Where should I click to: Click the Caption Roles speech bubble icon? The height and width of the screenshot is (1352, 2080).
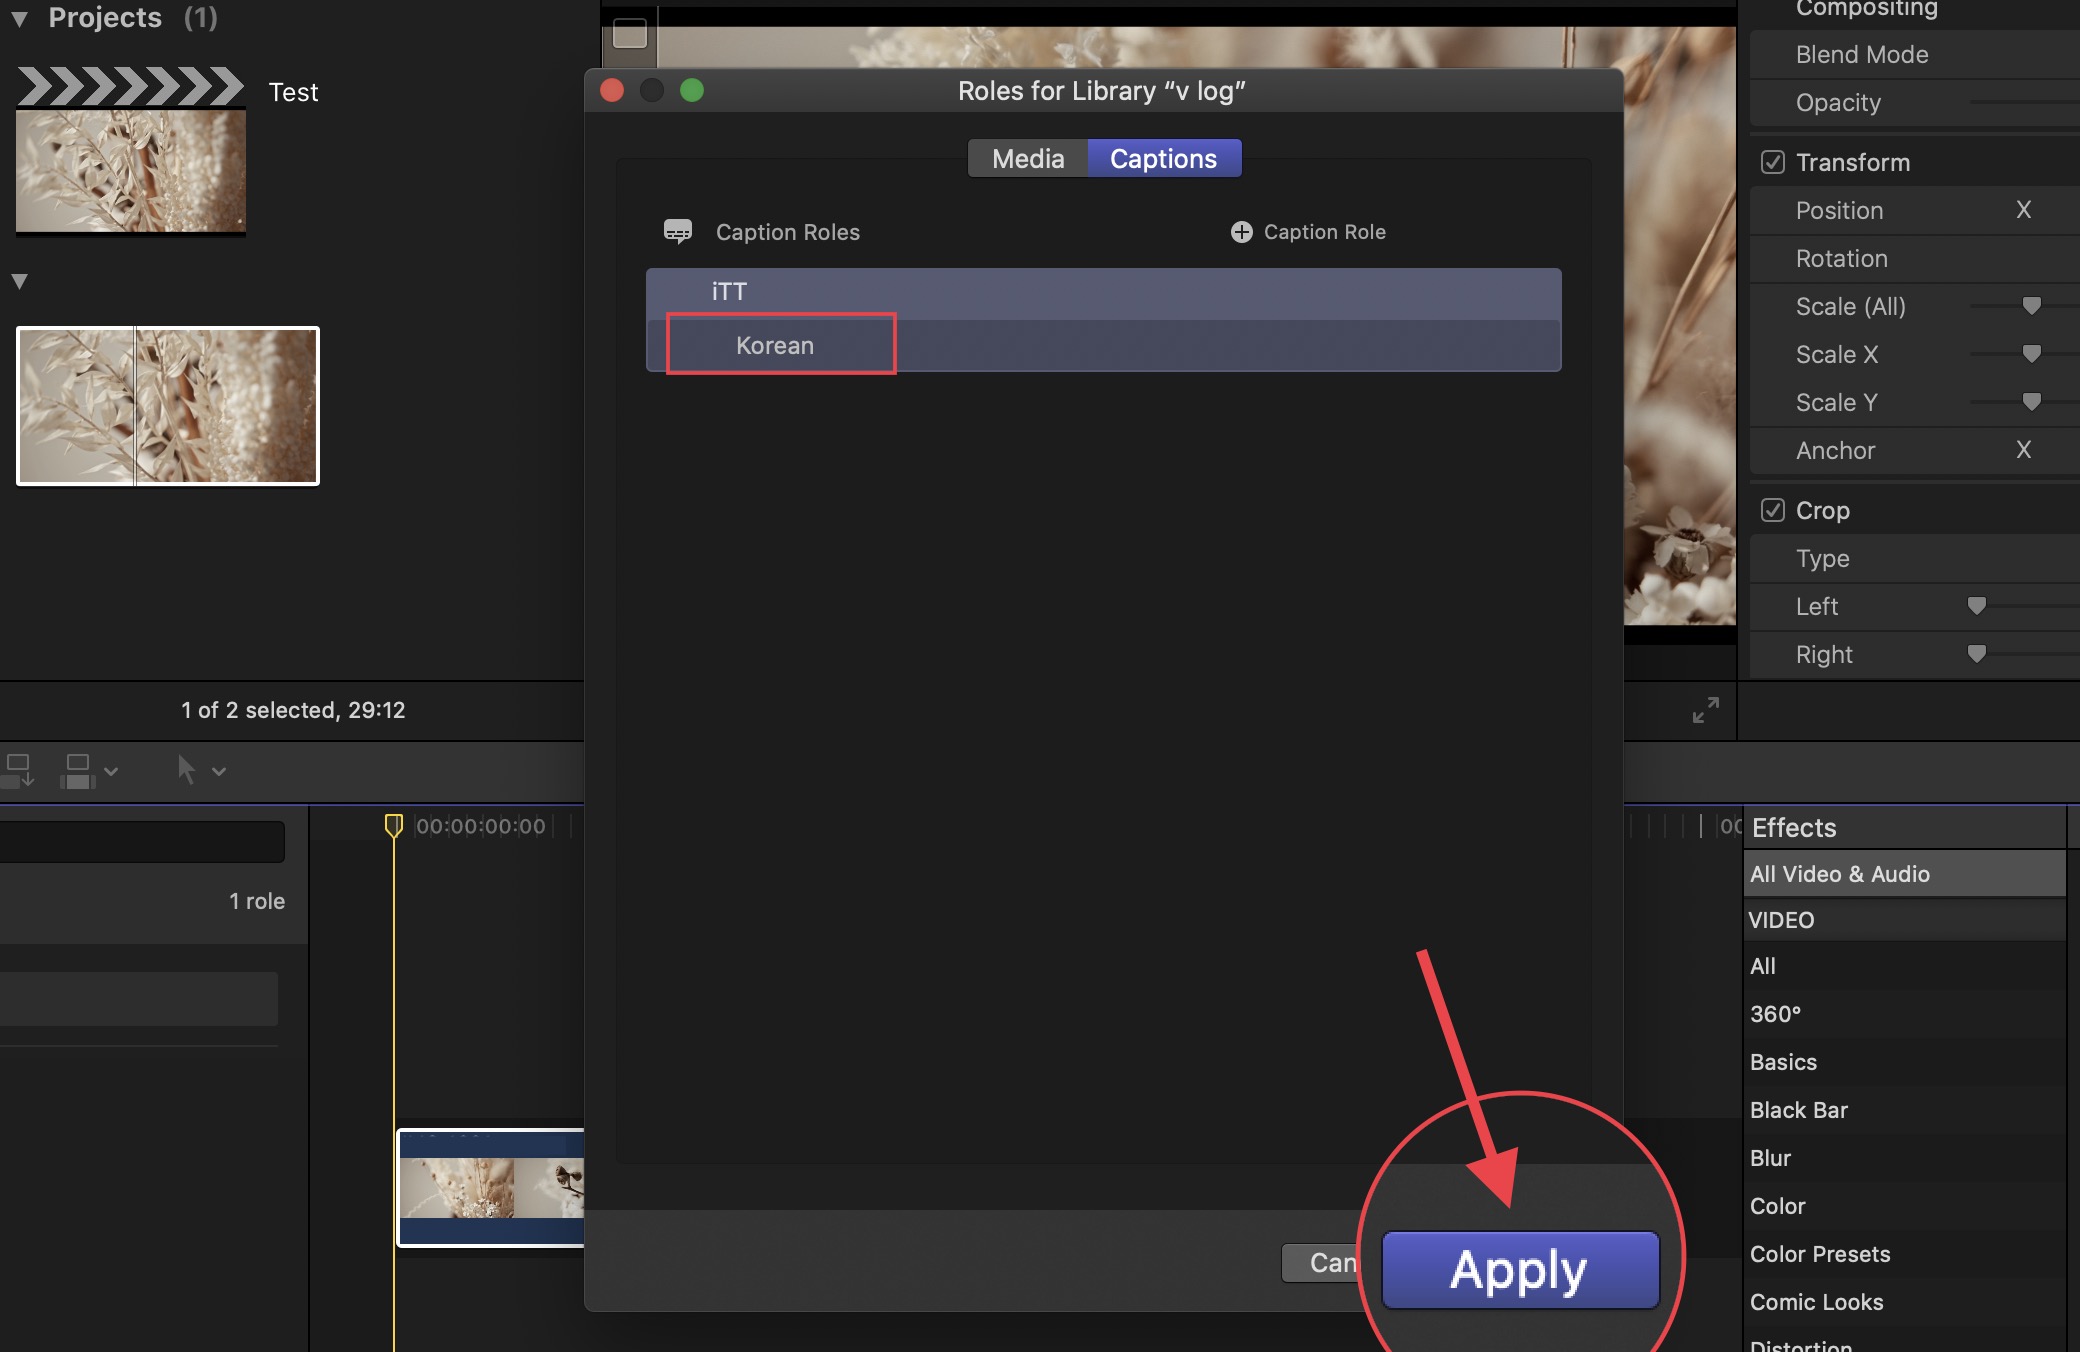click(x=678, y=232)
